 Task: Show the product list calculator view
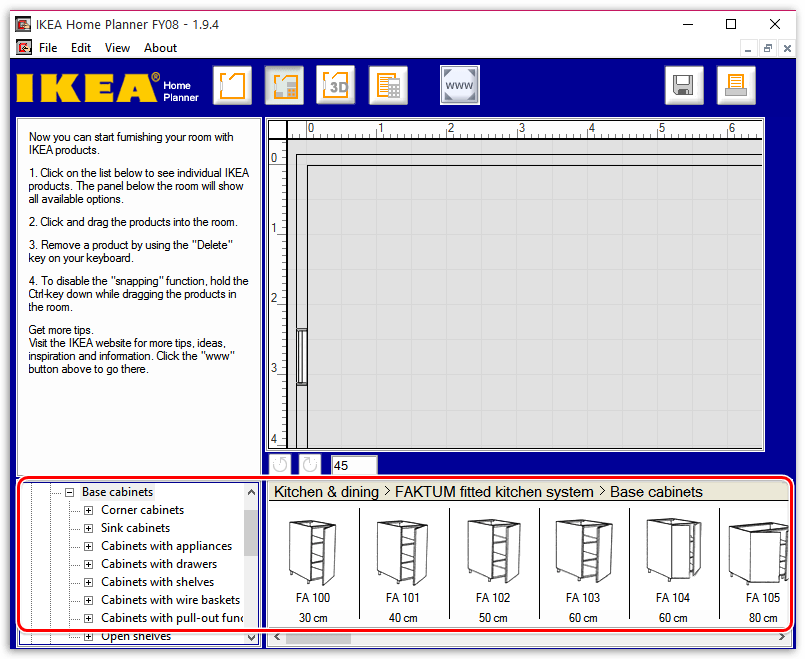[x=388, y=85]
